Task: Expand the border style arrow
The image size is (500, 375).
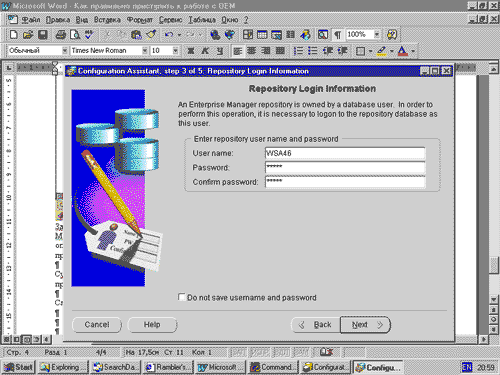Action: (x=370, y=51)
